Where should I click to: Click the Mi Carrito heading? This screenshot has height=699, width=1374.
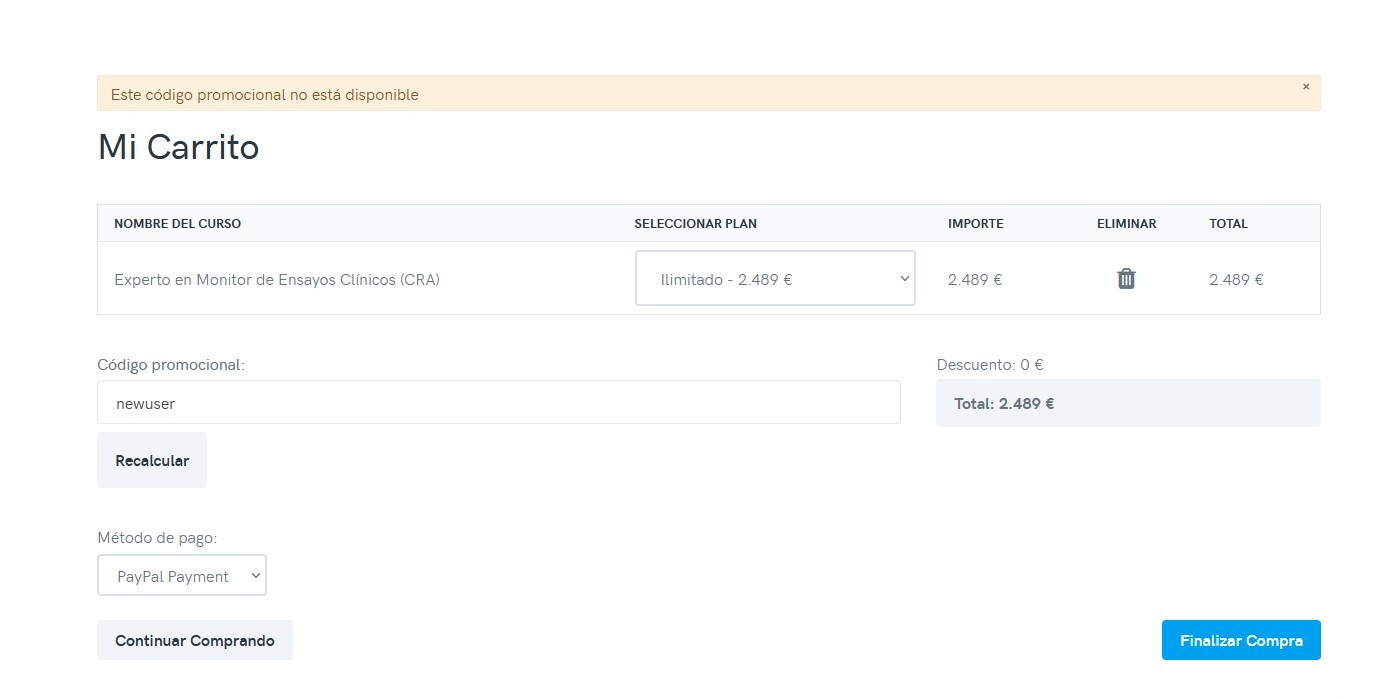click(x=178, y=147)
